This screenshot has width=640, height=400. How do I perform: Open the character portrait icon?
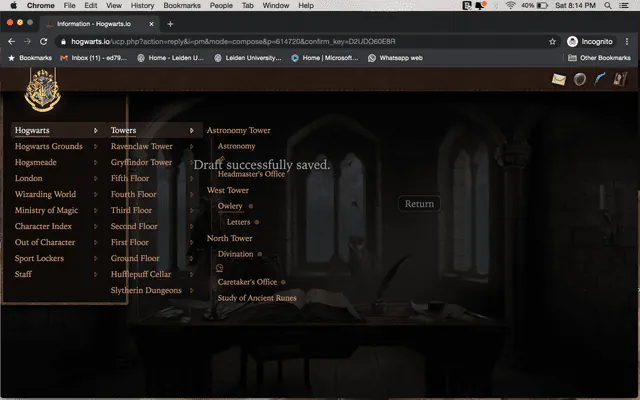[x=620, y=79]
